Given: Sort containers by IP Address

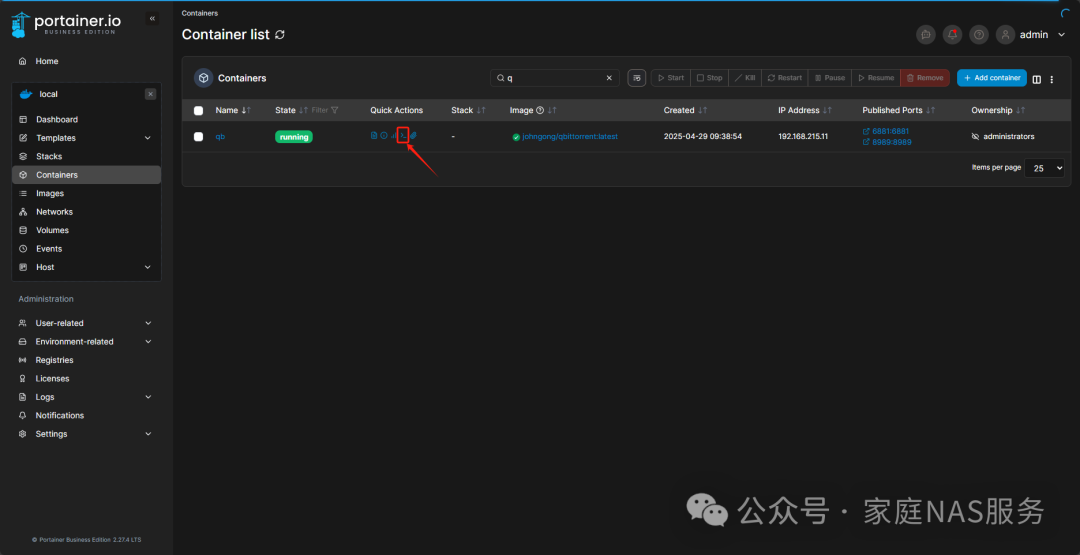Looking at the screenshot, I should [828, 110].
